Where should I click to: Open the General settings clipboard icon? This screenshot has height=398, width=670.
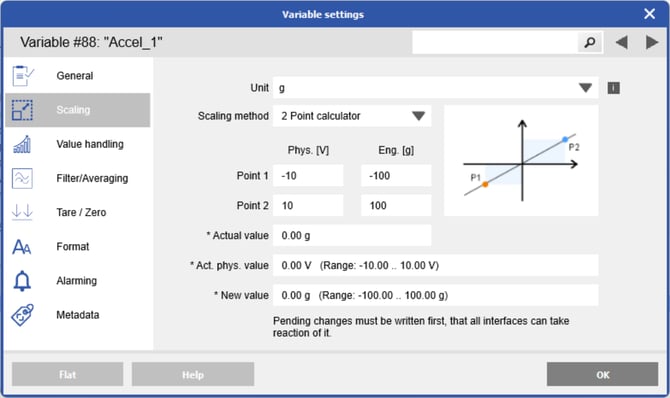pos(22,76)
